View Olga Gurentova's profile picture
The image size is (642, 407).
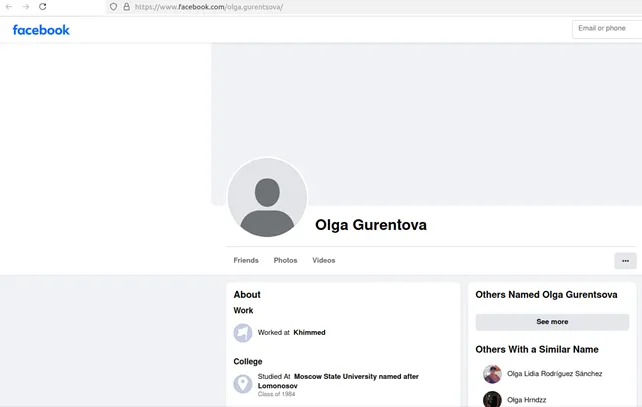[267, 197]
